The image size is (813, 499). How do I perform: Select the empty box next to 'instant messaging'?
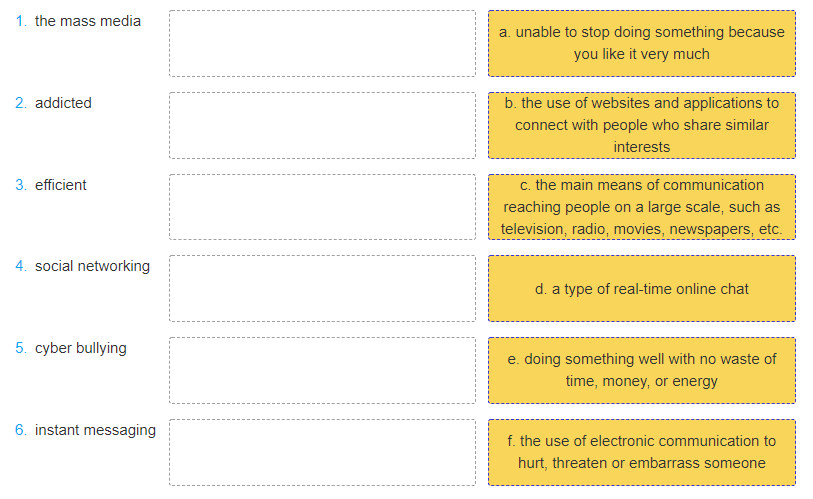tap(322, 452)
